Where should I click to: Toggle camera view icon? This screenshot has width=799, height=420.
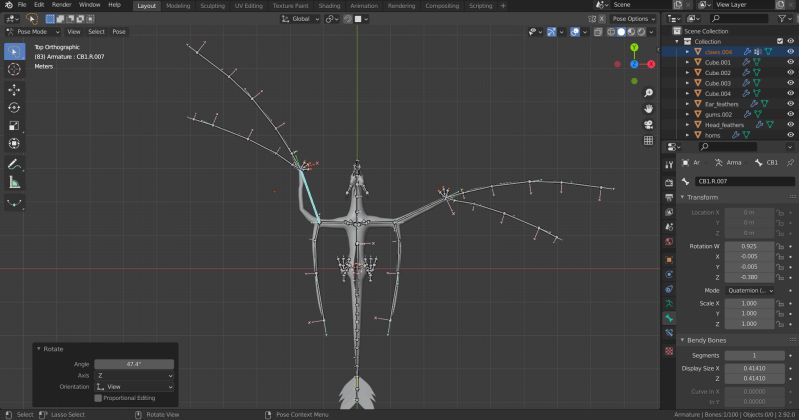point(648,125)
